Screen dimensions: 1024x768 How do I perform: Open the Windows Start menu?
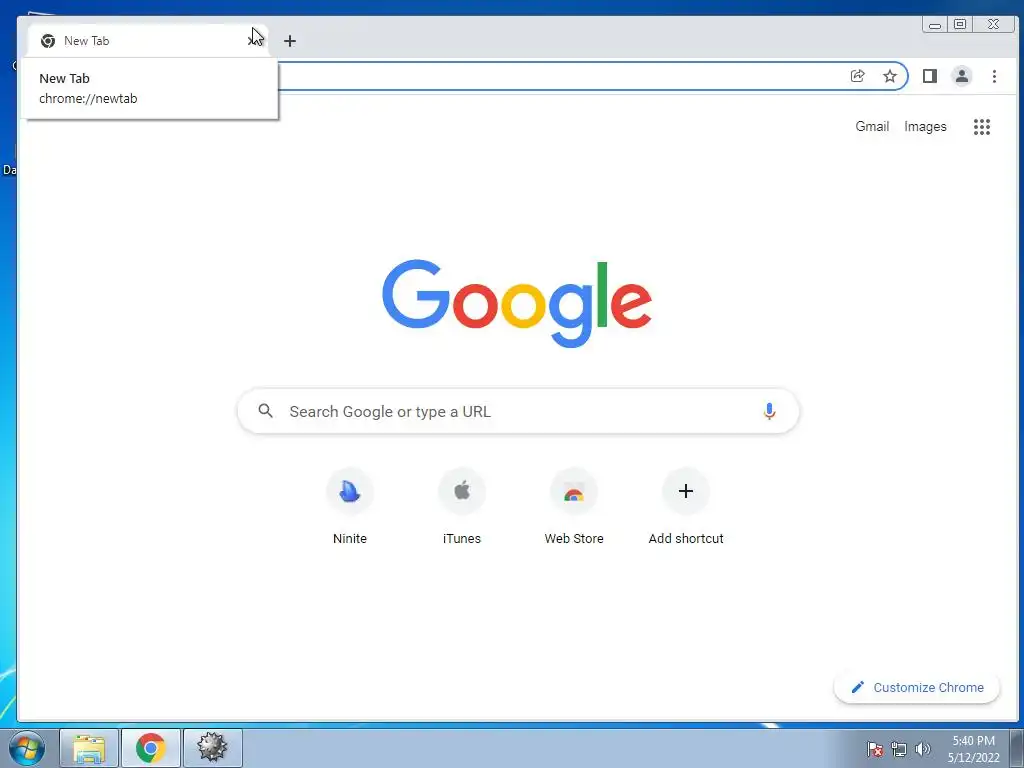(x=27, y=748)
